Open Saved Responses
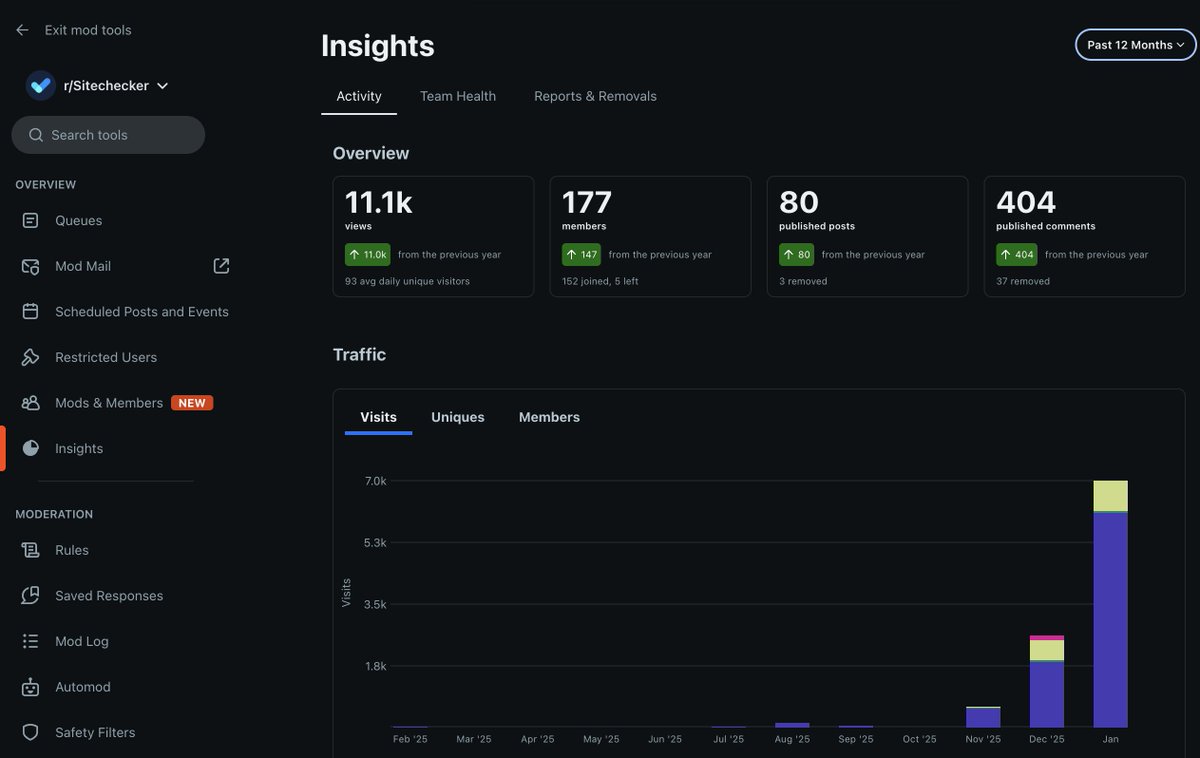 [x=108, y=594]
